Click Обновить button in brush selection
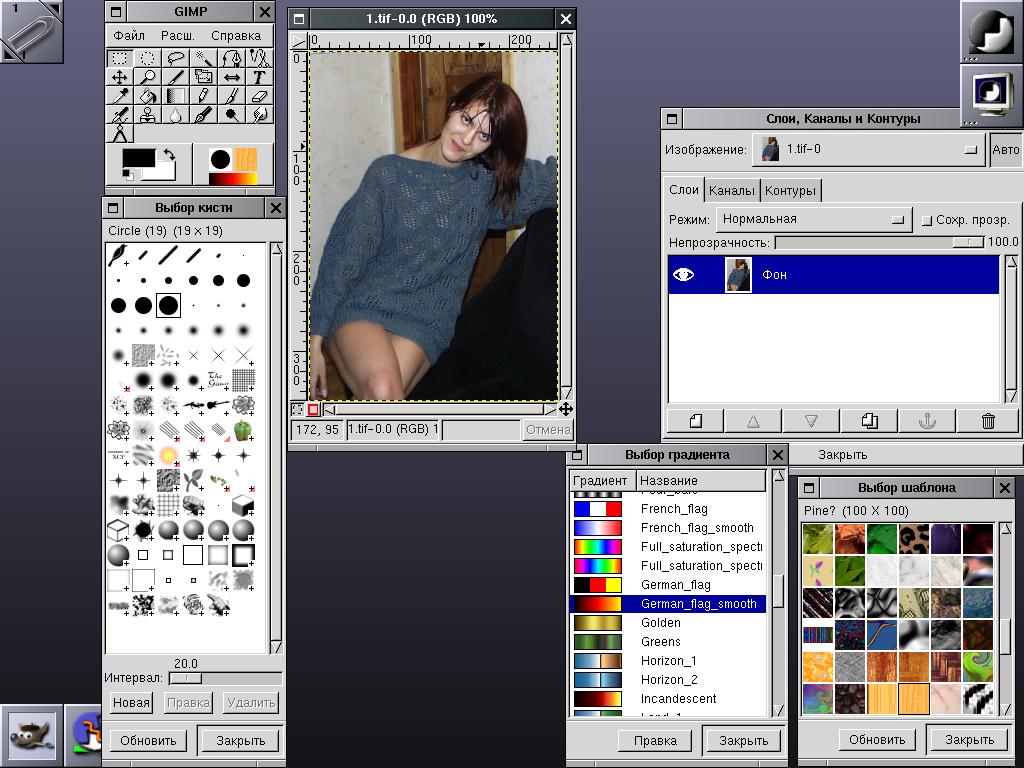This screenshot has height=768, width=1024. click(148, 741)
